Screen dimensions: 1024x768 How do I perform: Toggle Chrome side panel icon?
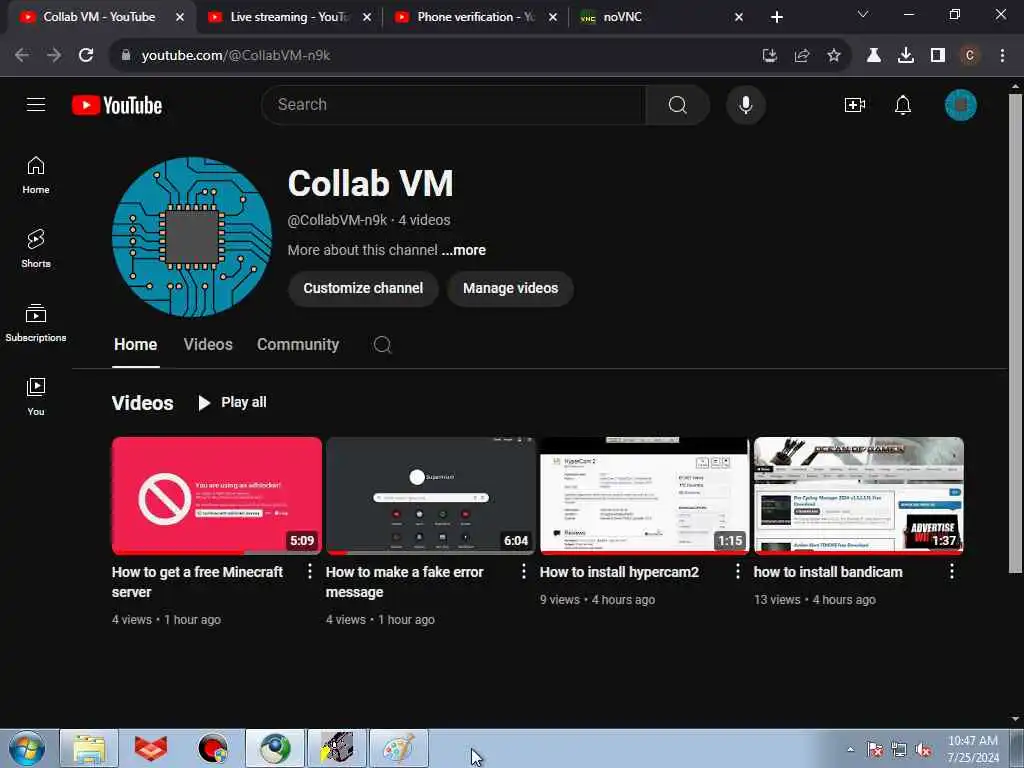click(x=938, y=55)
